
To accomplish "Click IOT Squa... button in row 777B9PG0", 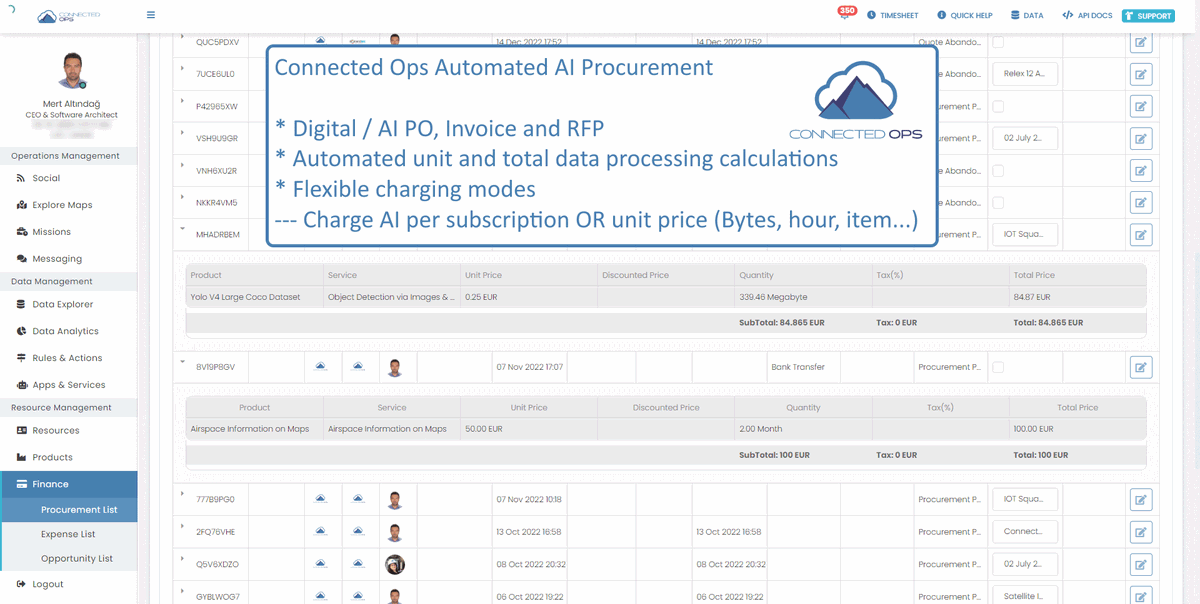I will pos(1024,499).
